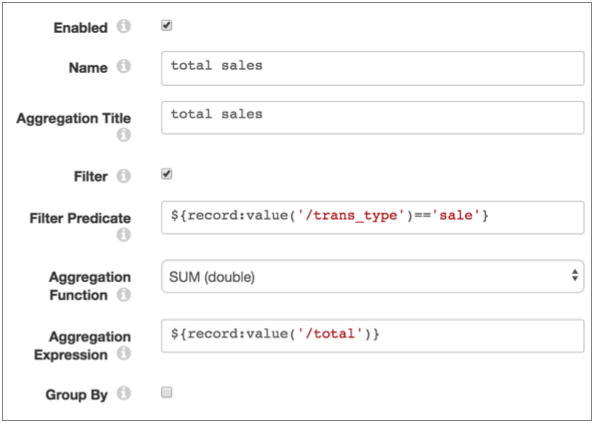Uncheck the Enabled checkbox
The height and width of the screenshot is (423, 593).
166,26
